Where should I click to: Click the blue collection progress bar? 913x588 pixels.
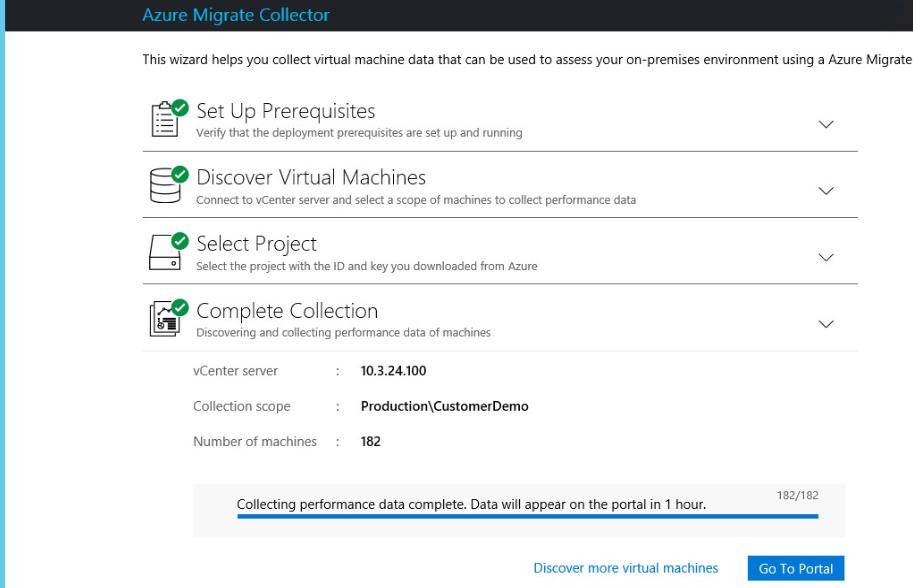pos(527,517)
